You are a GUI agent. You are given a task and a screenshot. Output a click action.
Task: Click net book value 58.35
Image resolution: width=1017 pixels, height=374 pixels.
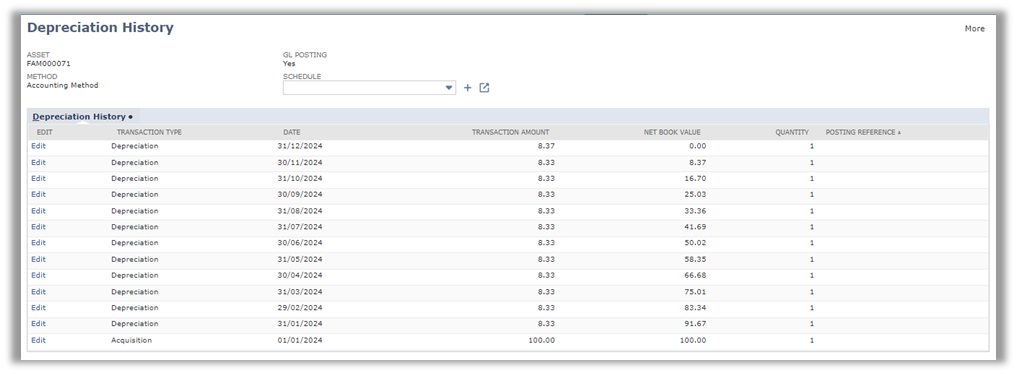[x=695, y=259]
